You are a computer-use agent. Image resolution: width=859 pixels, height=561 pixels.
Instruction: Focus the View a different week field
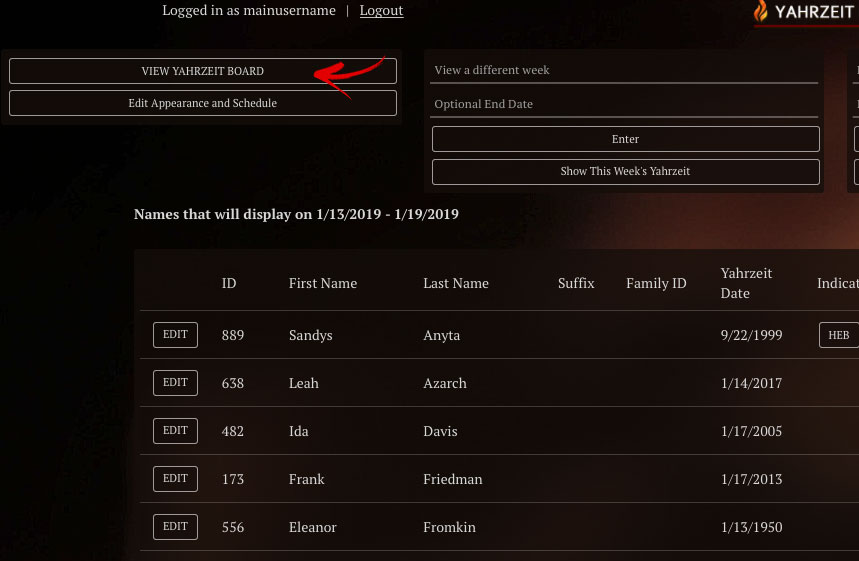[x=625, y=70]
